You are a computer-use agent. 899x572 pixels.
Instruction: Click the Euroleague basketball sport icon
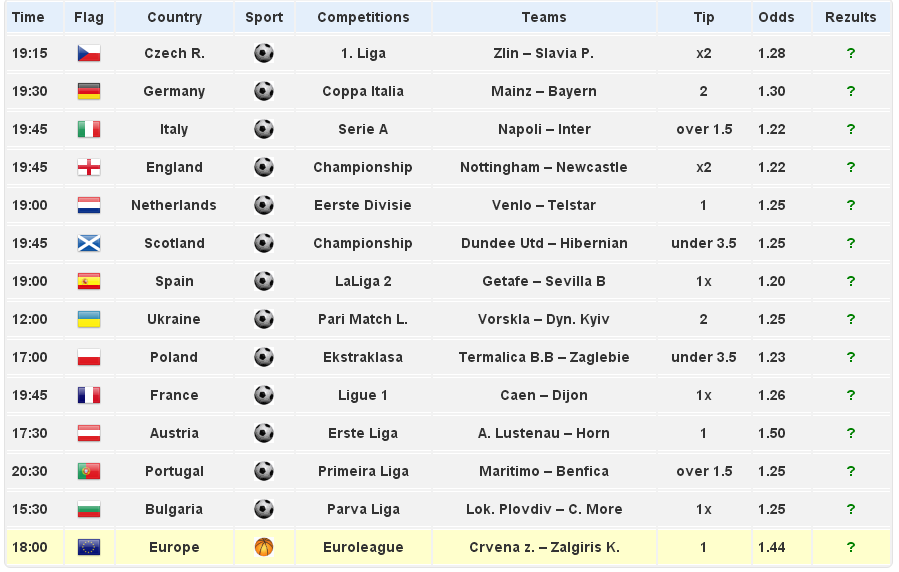coord(264,547)
